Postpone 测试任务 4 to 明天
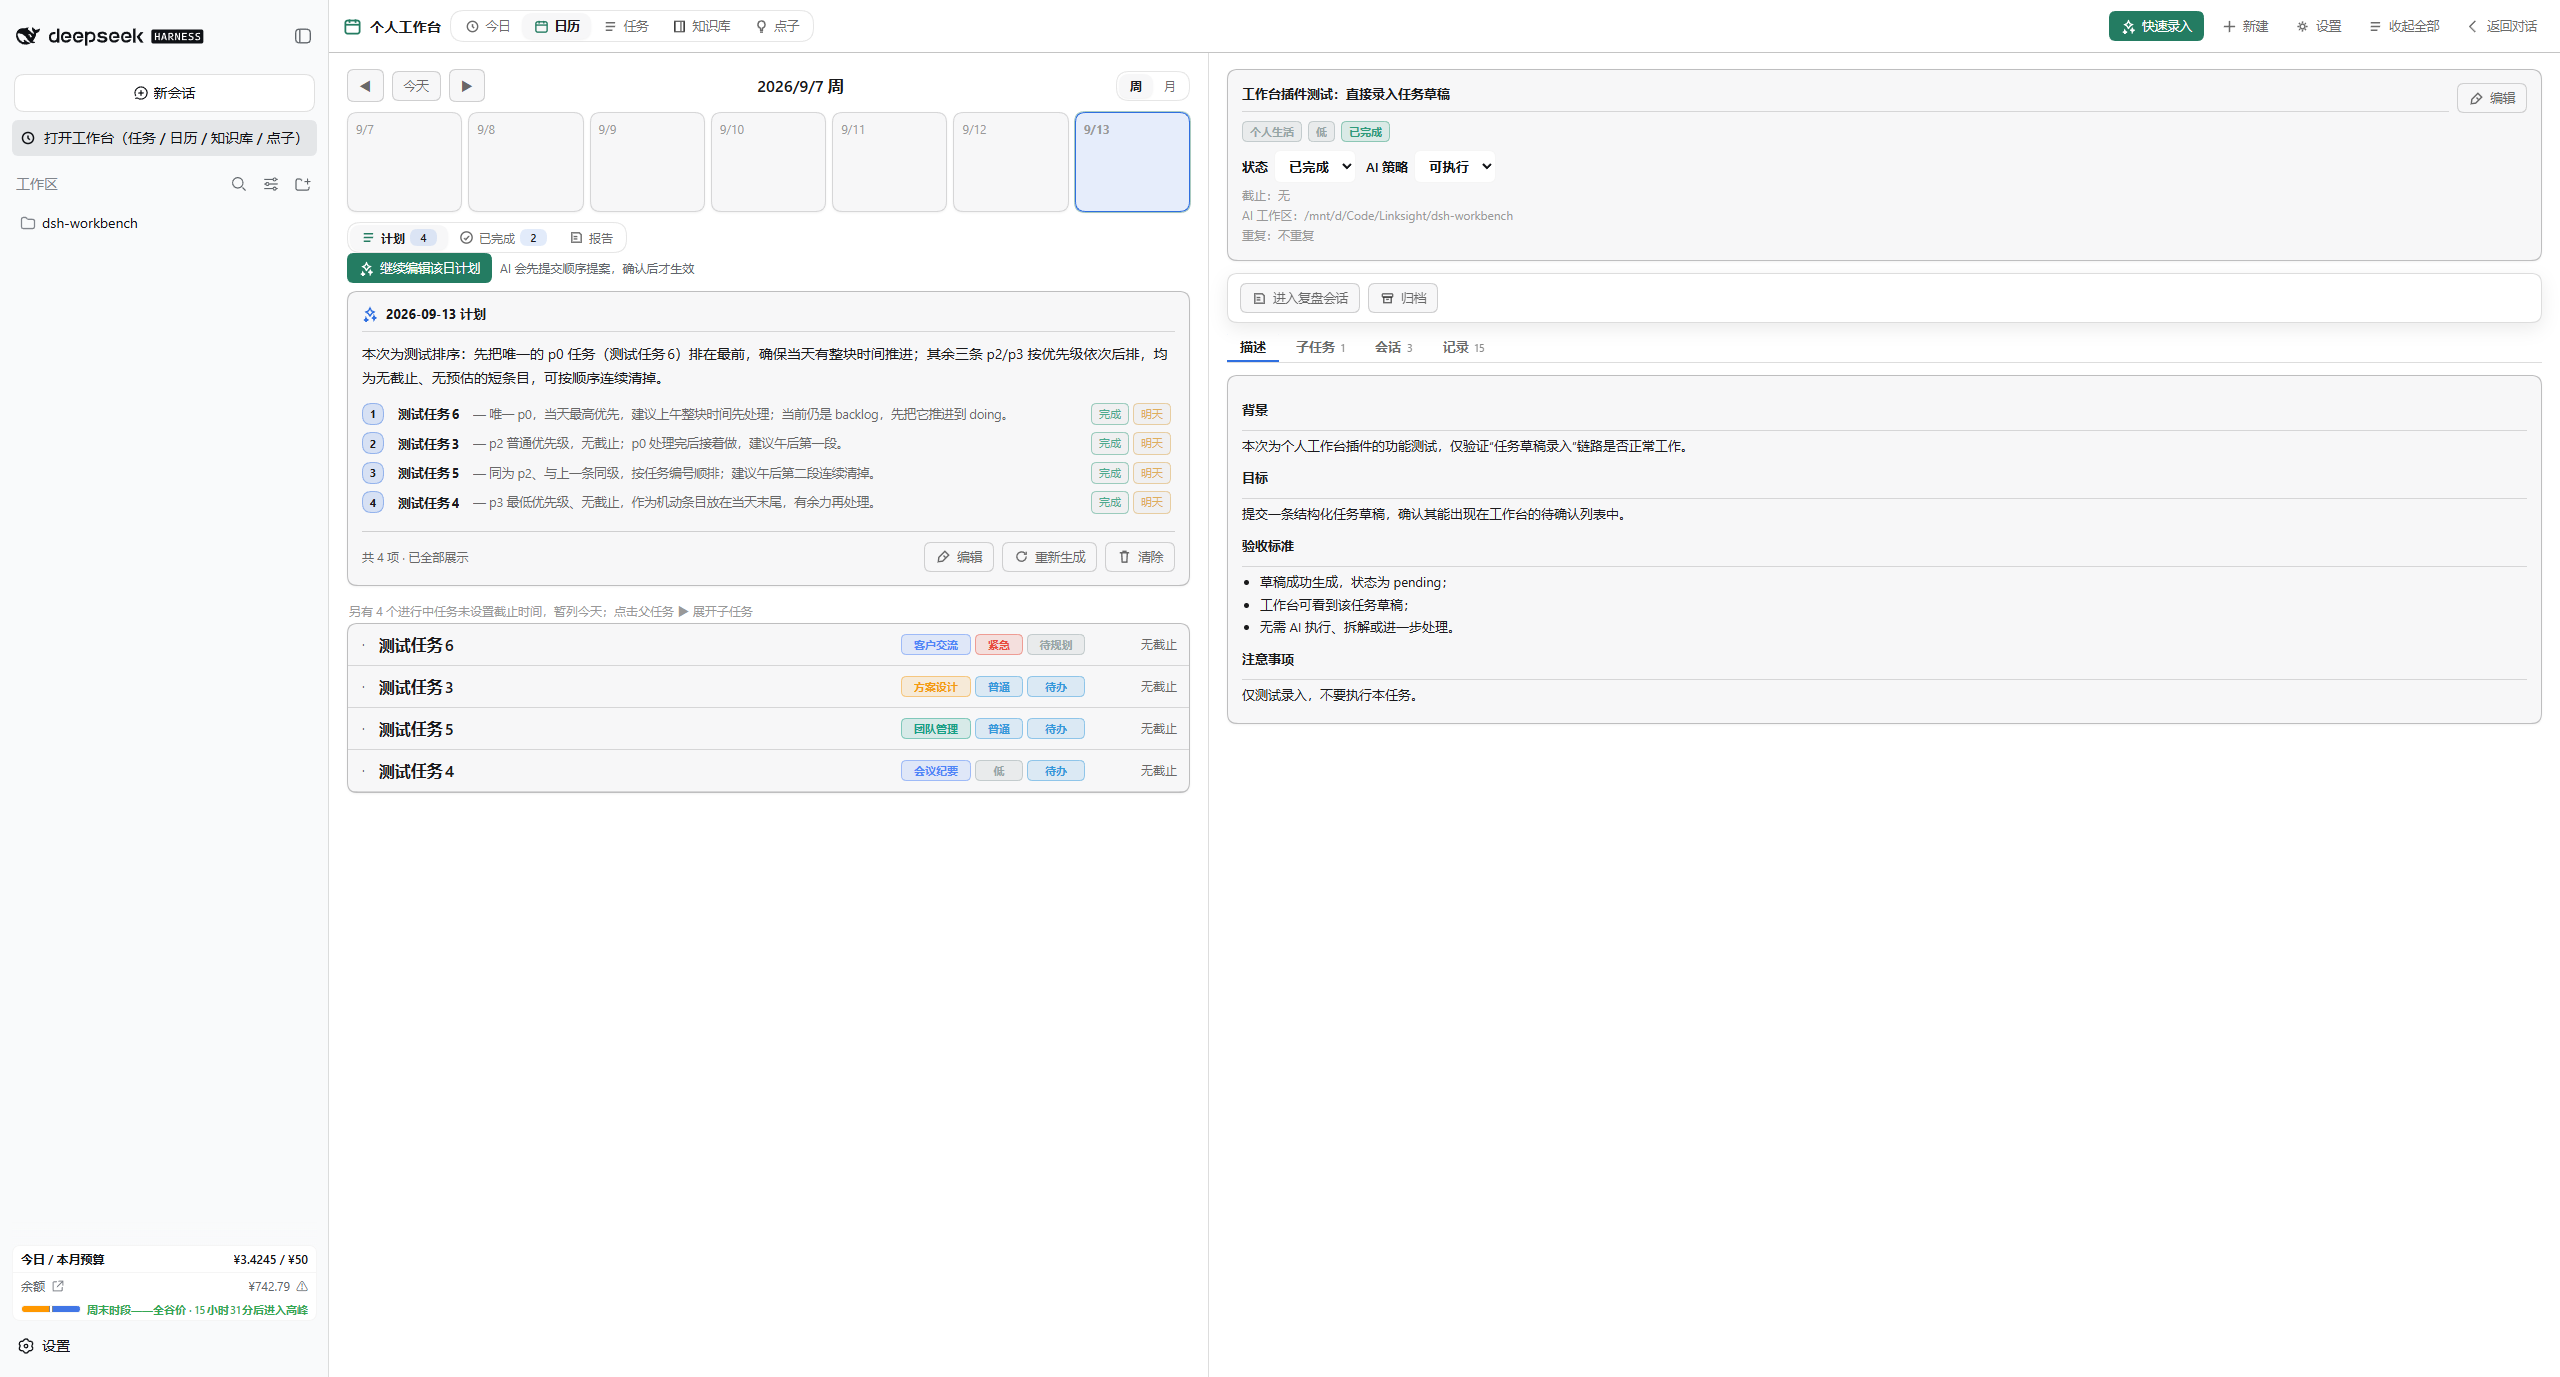This screenshot has width=2560, height=1377. coord(1152,502)
